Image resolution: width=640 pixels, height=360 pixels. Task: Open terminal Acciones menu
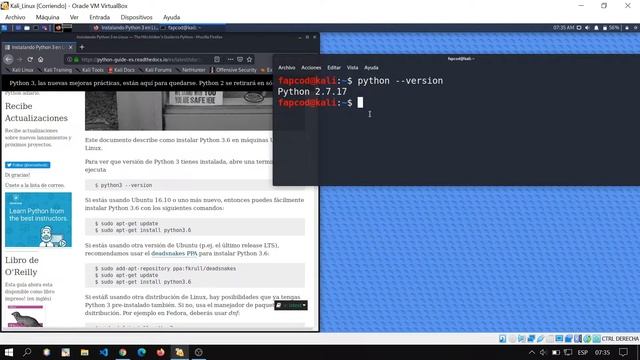tap(311, 68)
